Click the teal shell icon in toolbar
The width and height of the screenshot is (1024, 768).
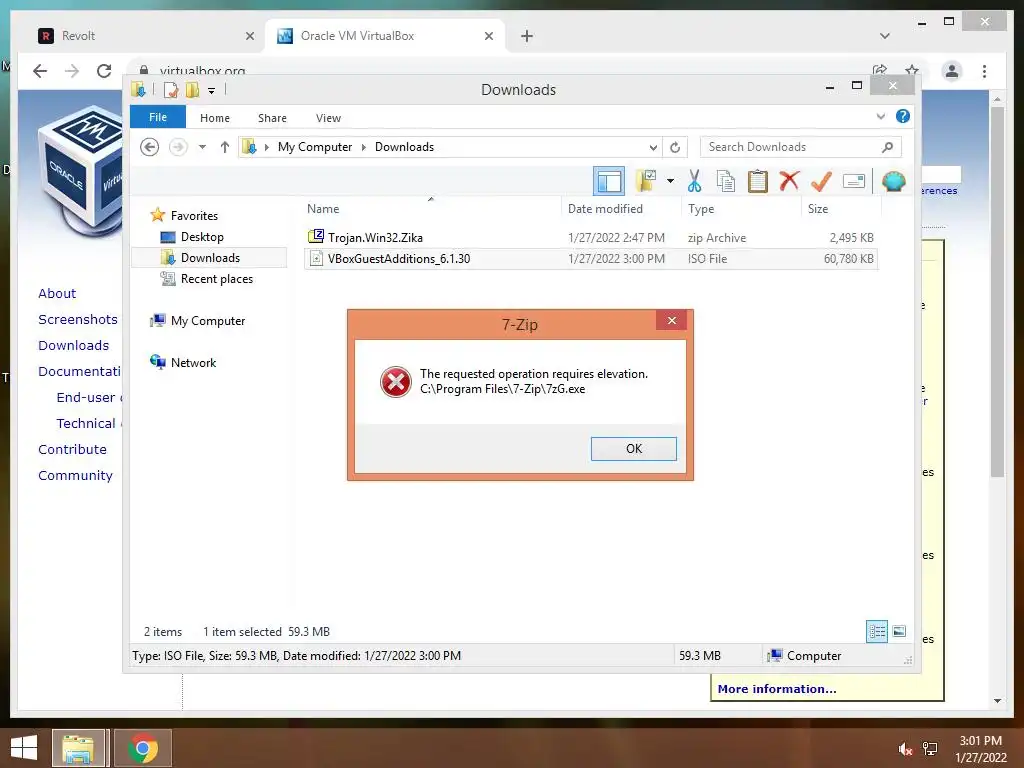pos(893,181)
